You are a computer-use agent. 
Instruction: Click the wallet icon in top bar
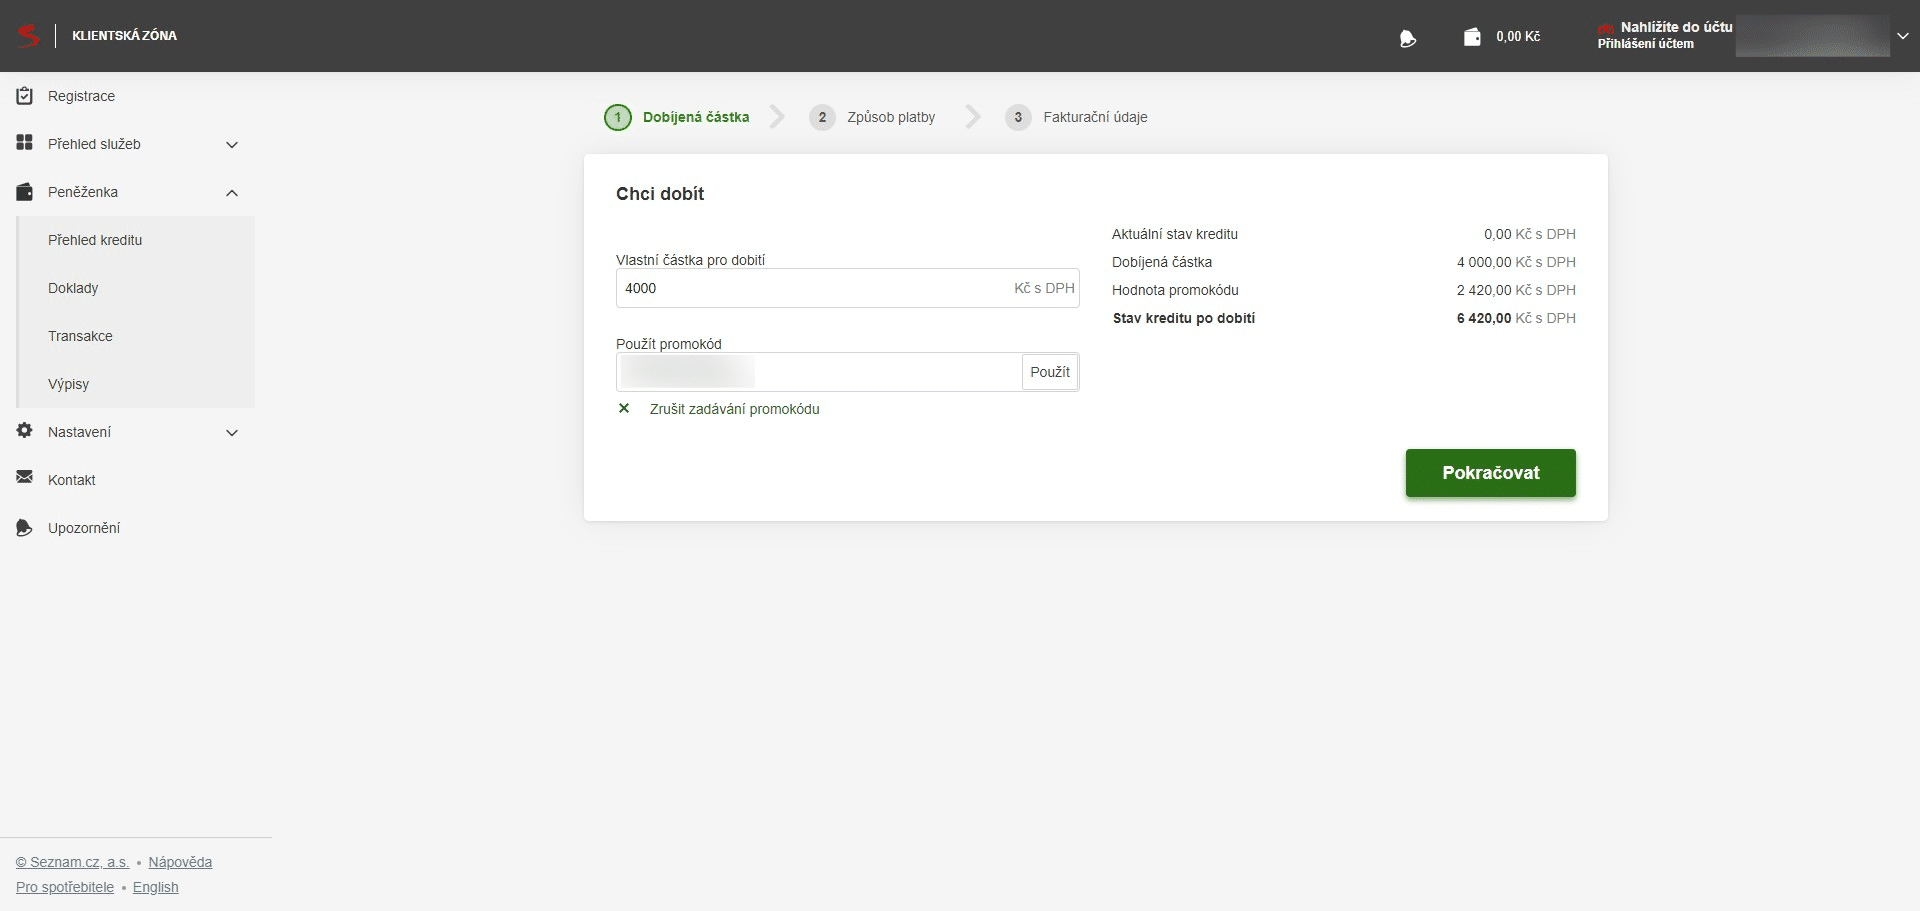(1472, 37)
